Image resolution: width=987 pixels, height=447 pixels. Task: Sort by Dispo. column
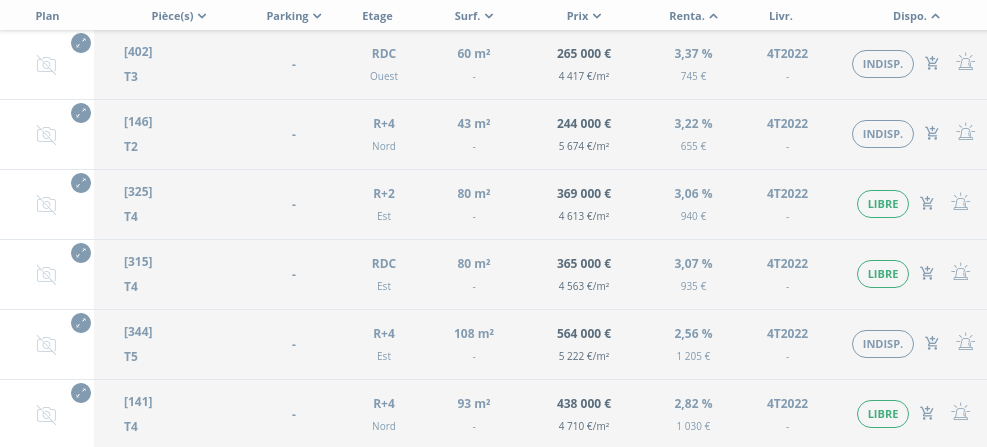(x=916, y=16)
